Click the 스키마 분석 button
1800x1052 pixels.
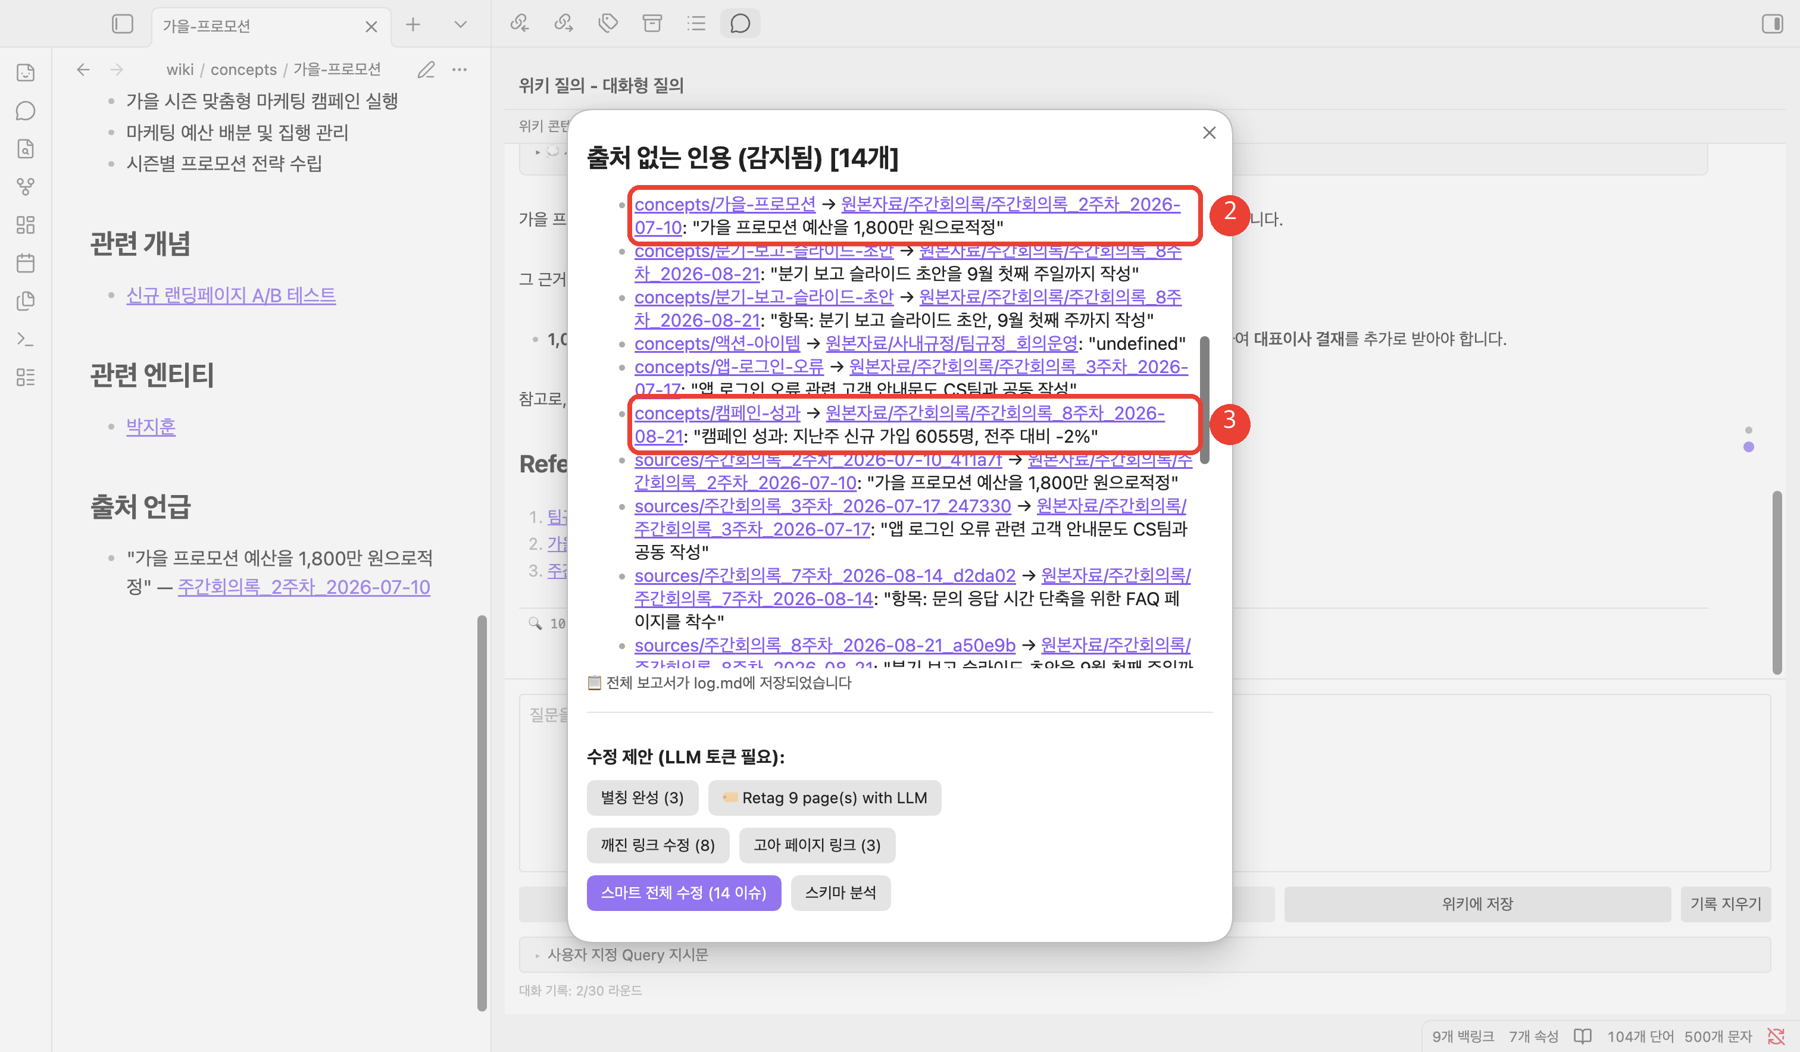coord(840,892)
